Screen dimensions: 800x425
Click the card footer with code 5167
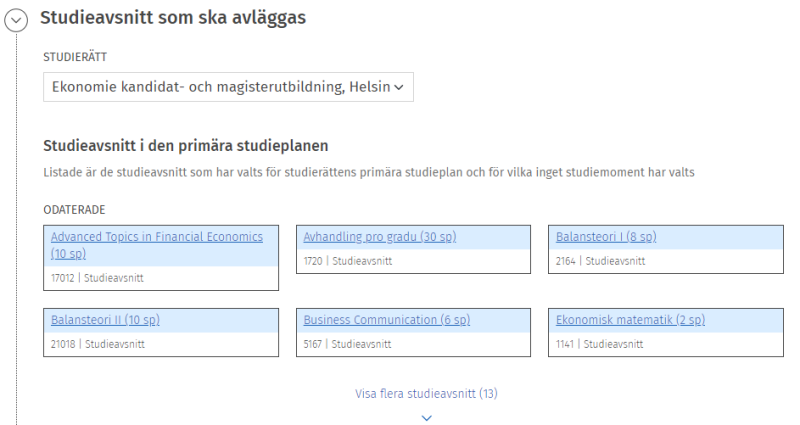pos(414,344)
